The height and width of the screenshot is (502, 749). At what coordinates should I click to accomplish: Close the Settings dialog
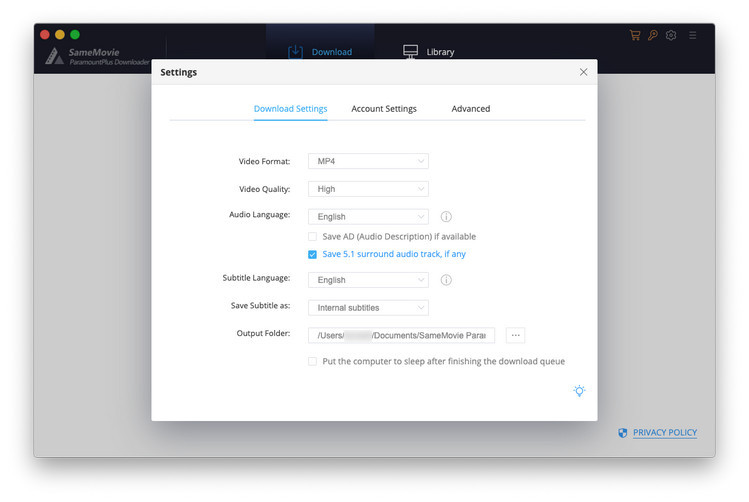584,72
